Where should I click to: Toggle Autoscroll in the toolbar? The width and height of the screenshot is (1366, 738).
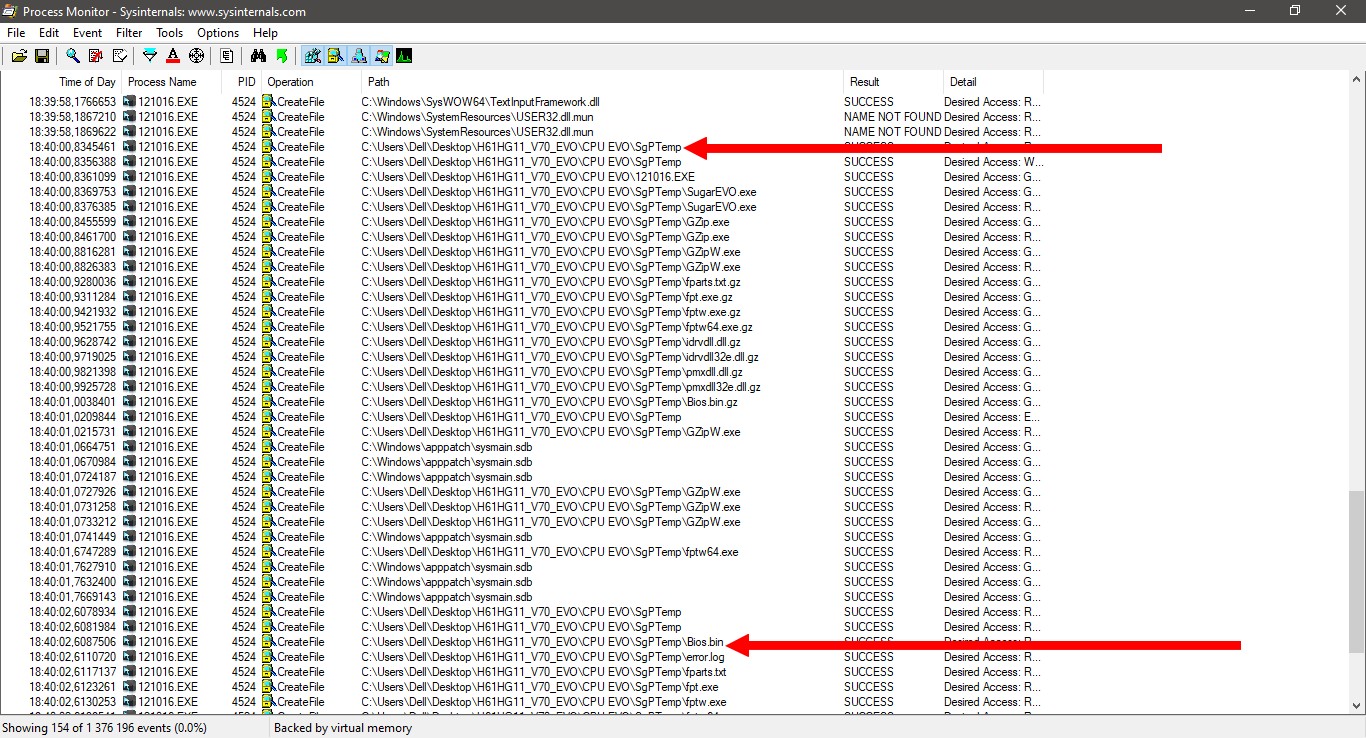[96, 56]
